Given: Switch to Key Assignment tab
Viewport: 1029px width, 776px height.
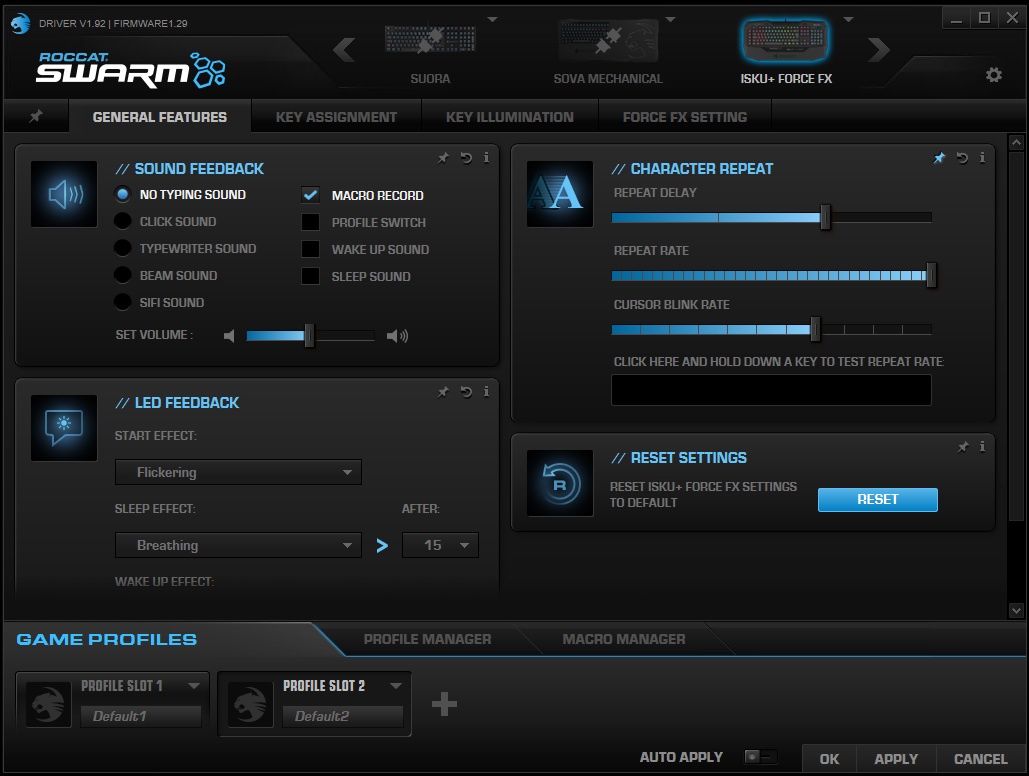Looking at the screenshot, I should click(x=336, y=117).
